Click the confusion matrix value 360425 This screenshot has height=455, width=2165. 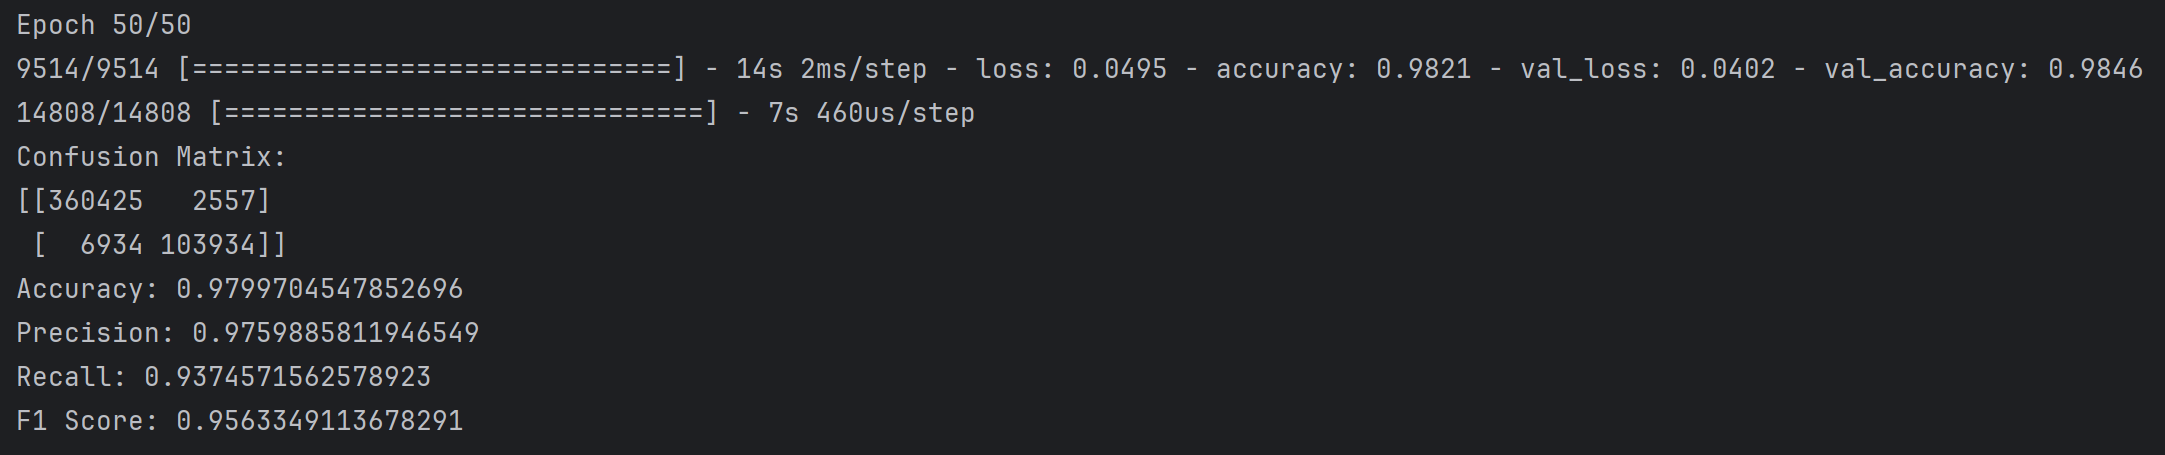click(x=95, y=201)
